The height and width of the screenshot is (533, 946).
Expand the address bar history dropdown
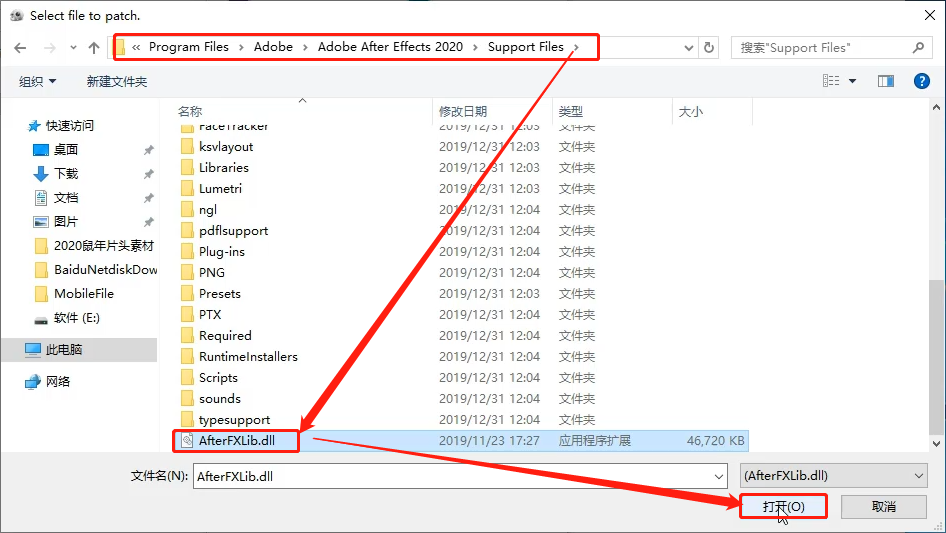tap(688, 48)
